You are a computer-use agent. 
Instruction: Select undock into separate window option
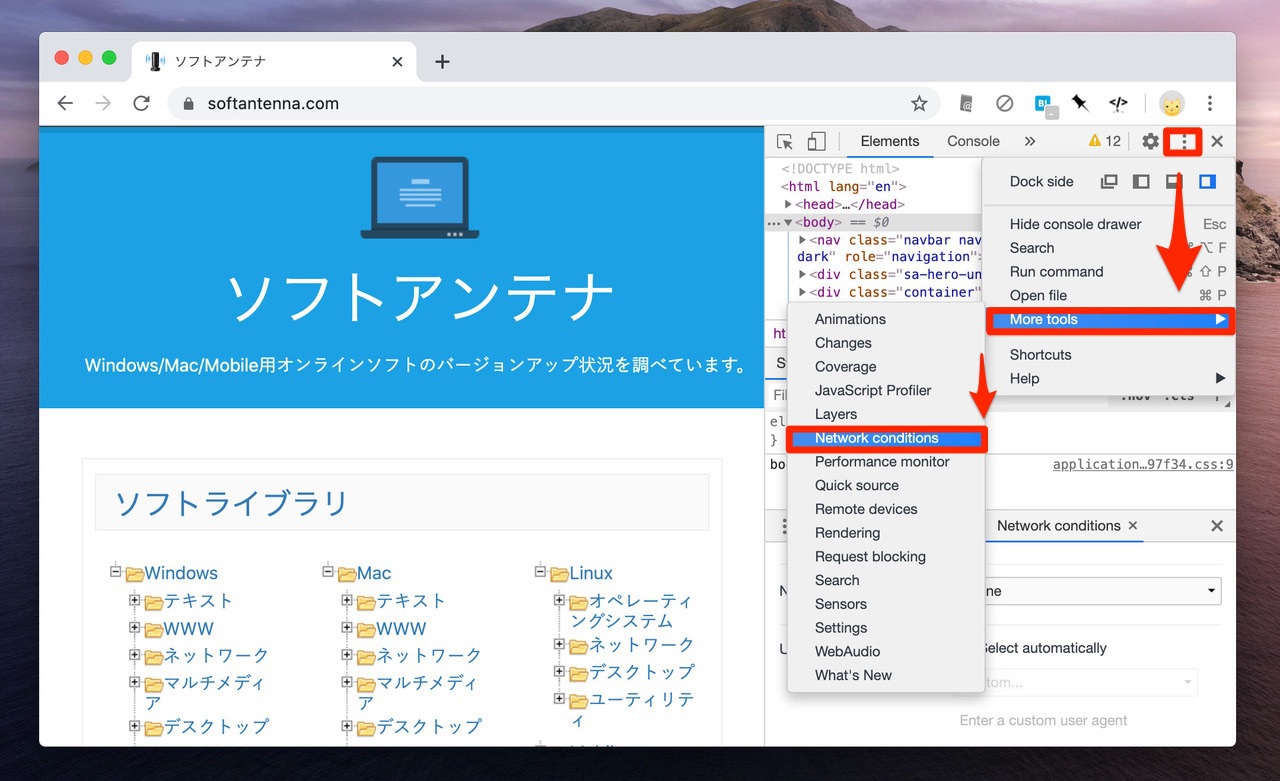tap(1109, 182)
